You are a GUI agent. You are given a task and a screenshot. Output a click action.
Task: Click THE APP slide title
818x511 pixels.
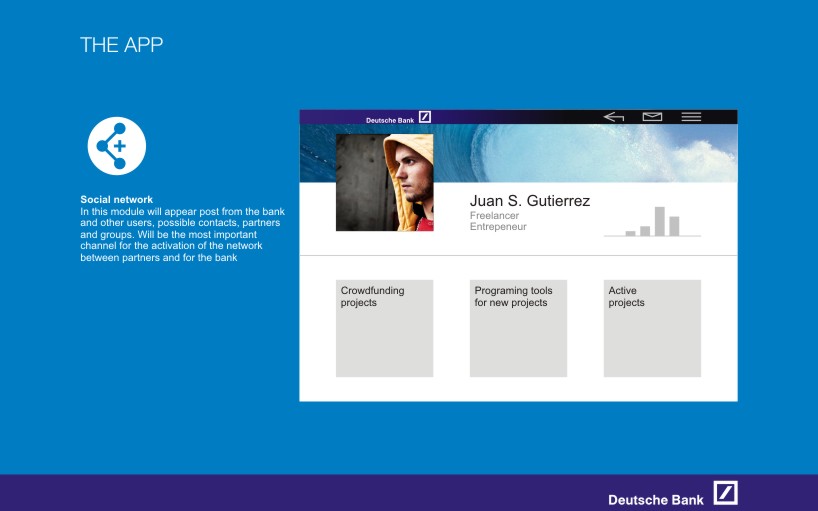click(121, 45)
